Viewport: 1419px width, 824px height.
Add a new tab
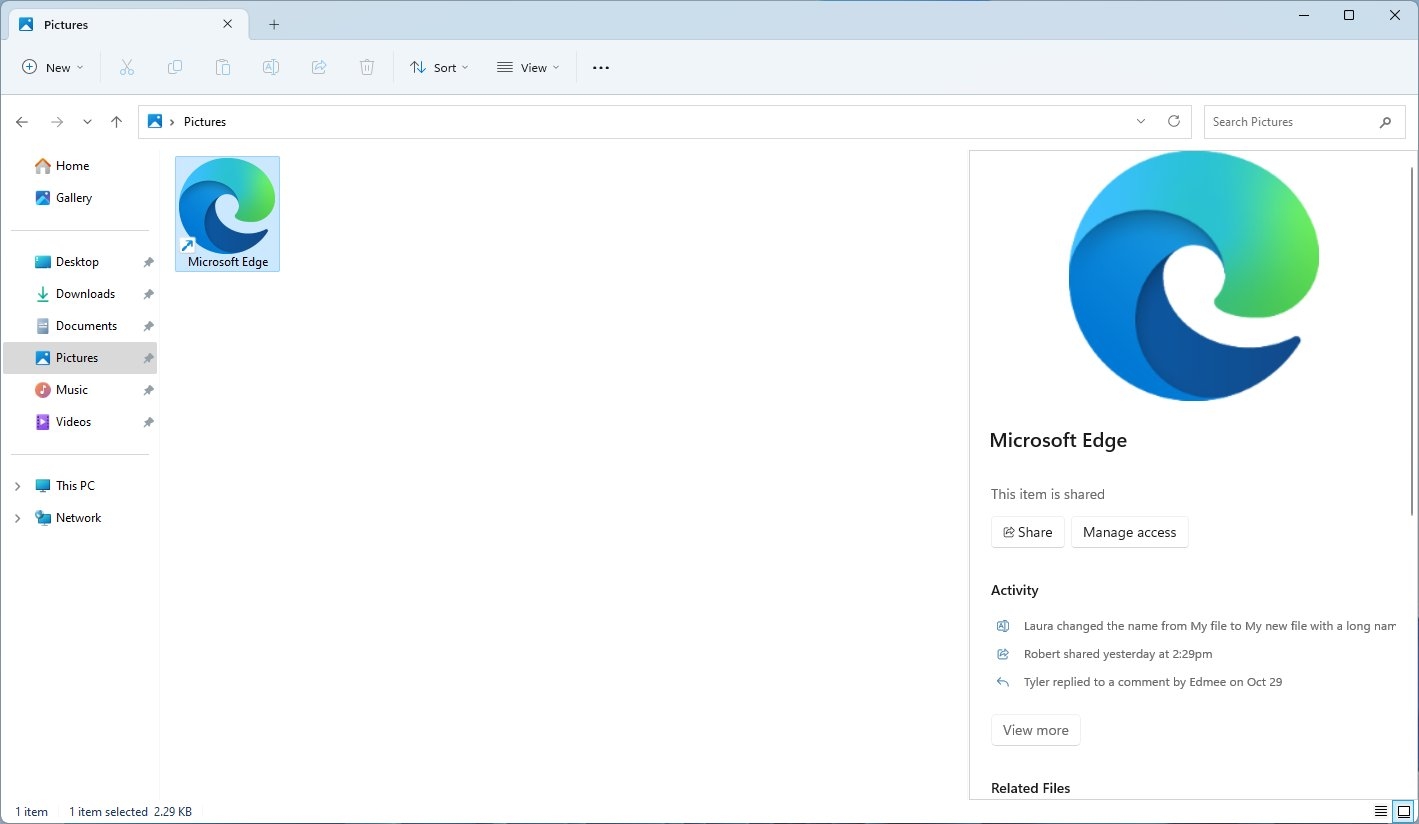coord(274,24)
